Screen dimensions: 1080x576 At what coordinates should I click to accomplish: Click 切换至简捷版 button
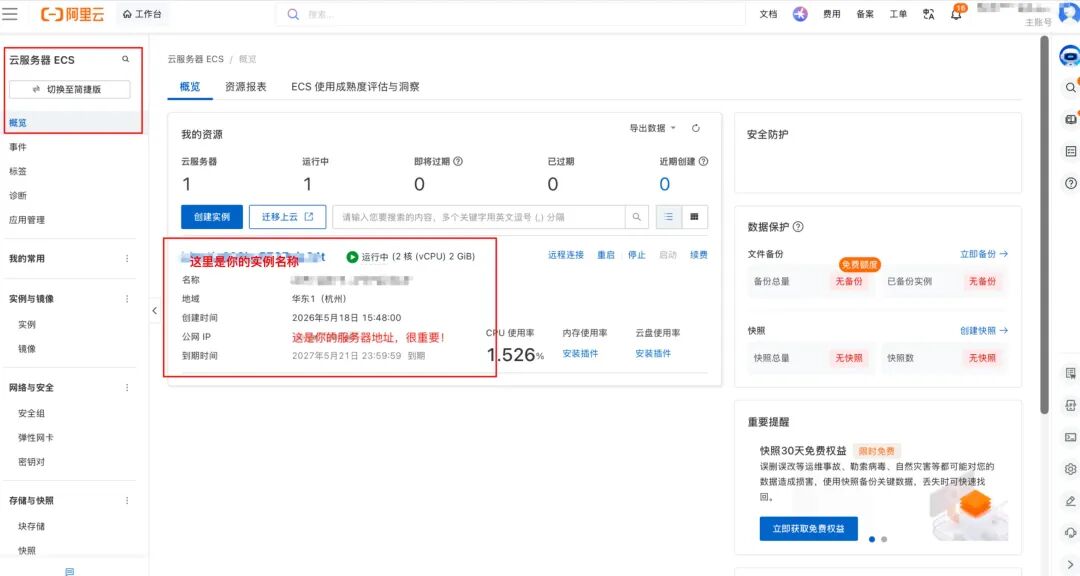point(70,89)
